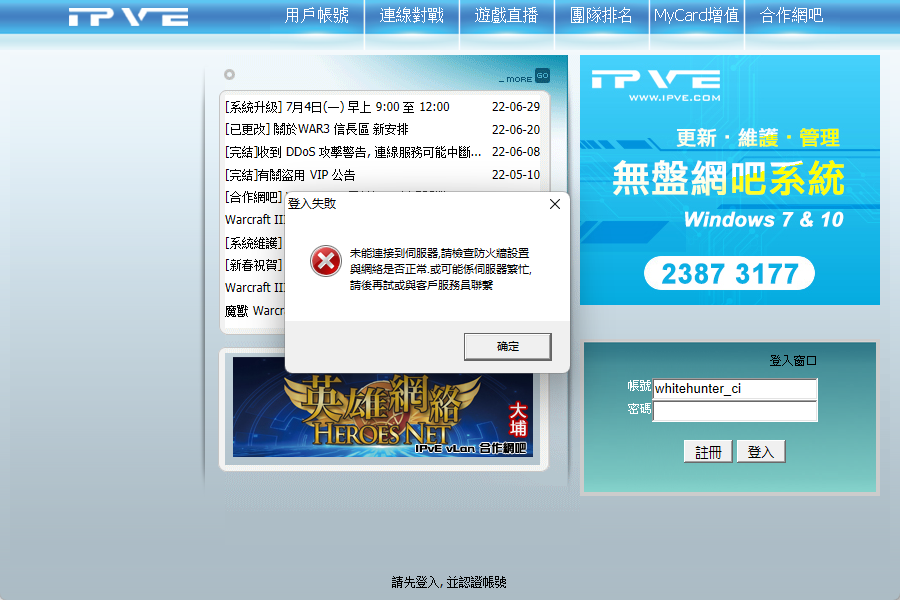Click the 帳號 username input field

[x=735, y=389]
